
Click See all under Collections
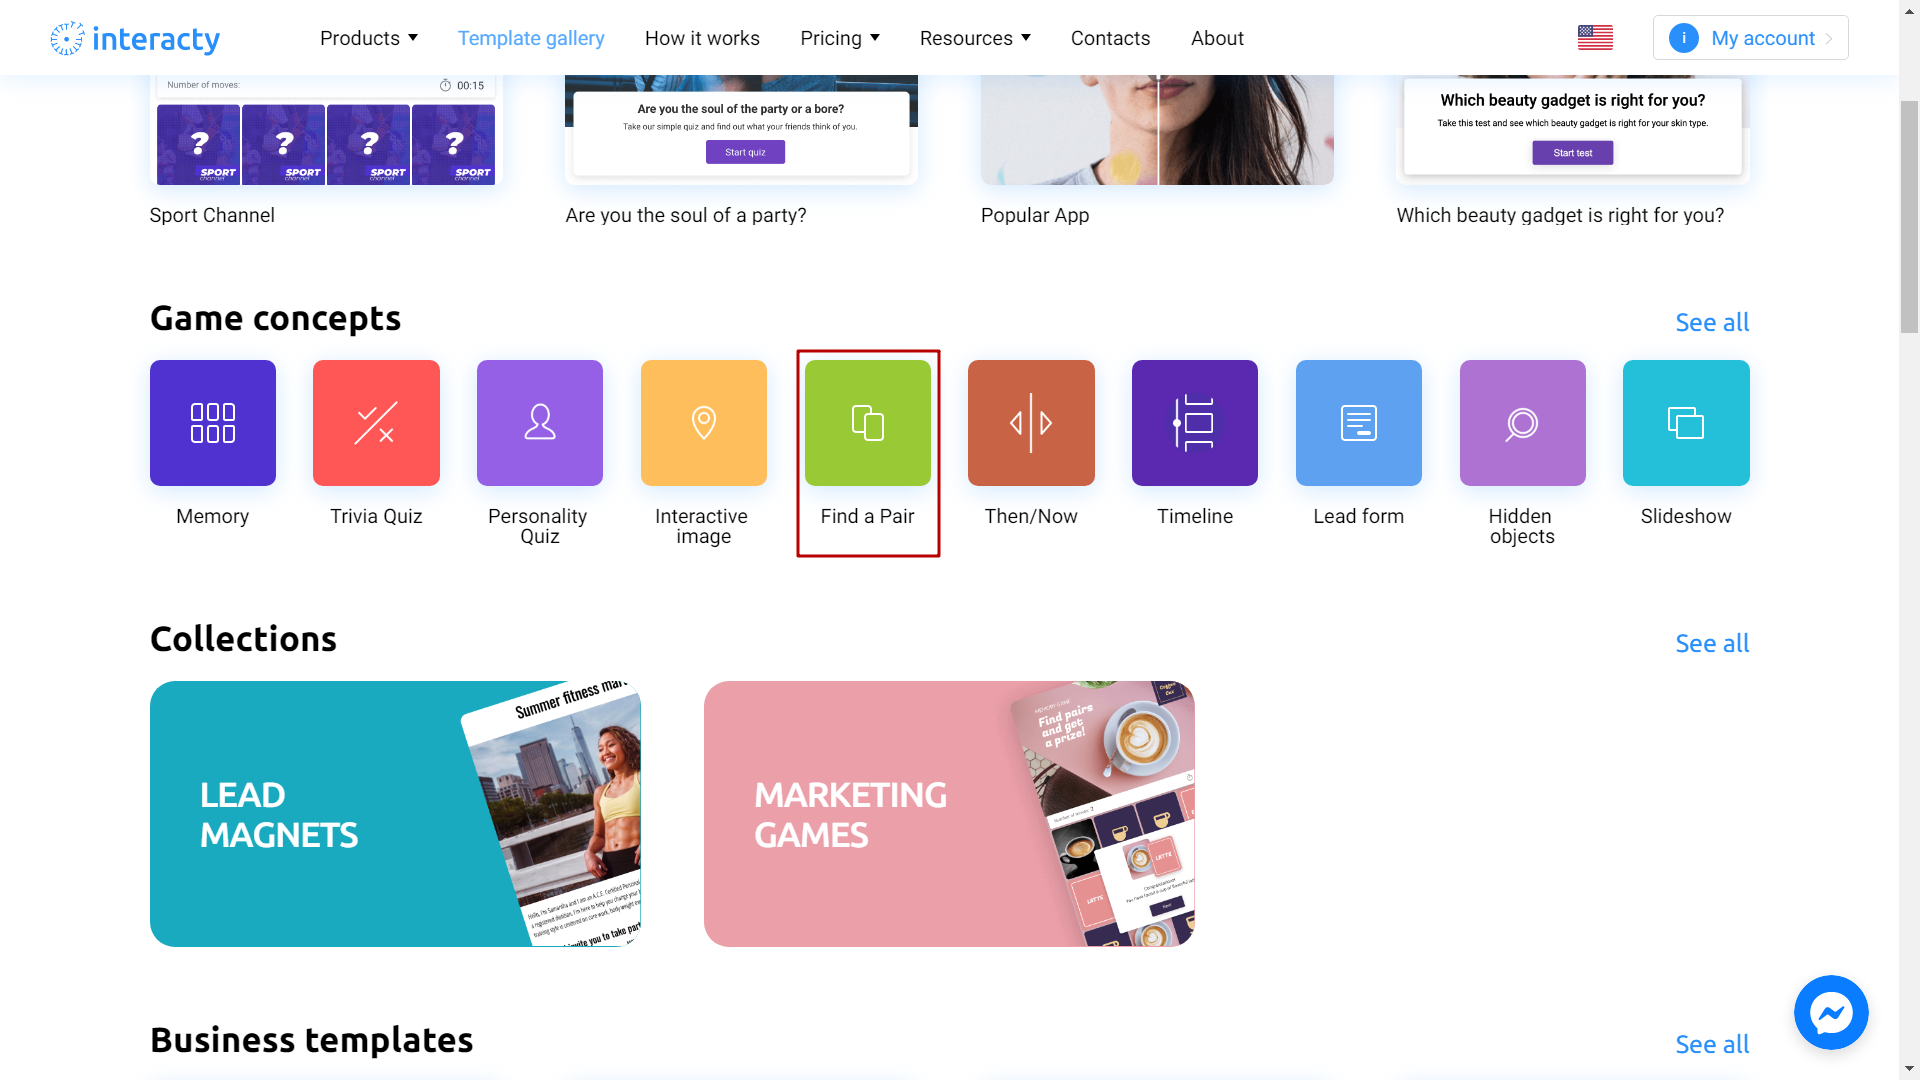click(1712, 642)
